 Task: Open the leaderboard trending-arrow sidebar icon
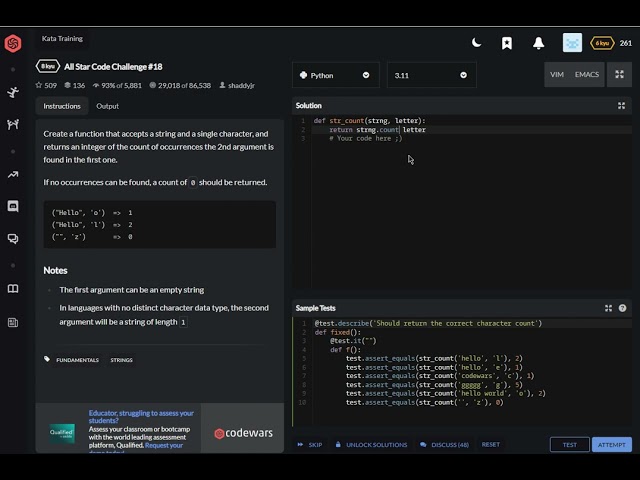[13, 175]
